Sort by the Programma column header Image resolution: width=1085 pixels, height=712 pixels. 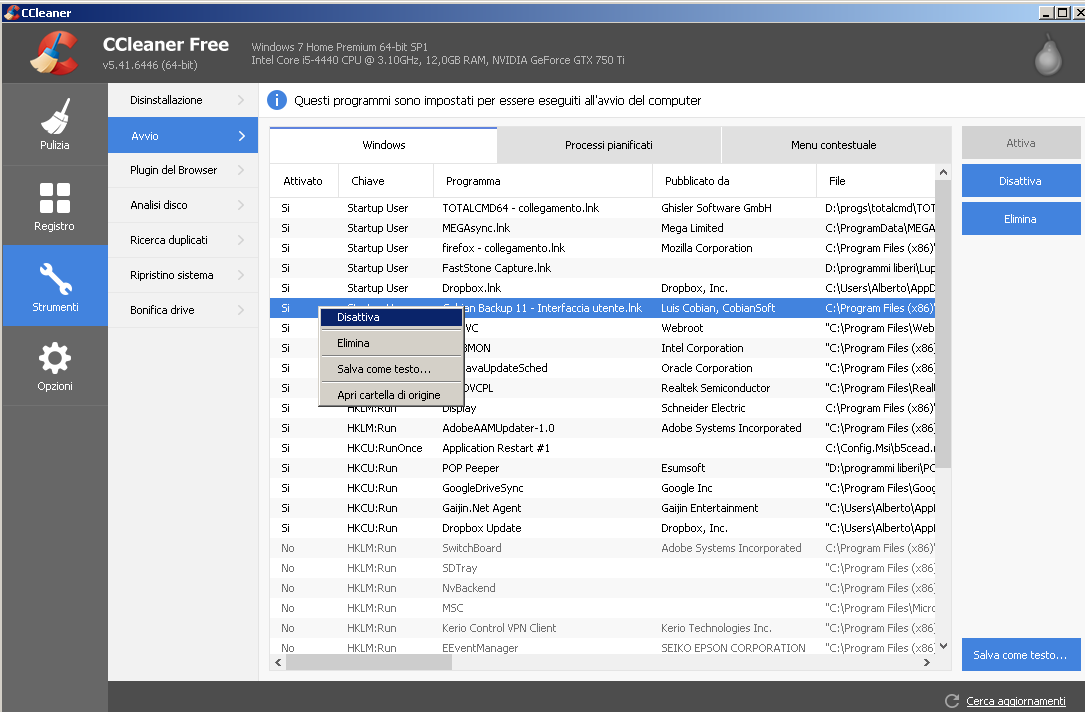click(543, 181)
